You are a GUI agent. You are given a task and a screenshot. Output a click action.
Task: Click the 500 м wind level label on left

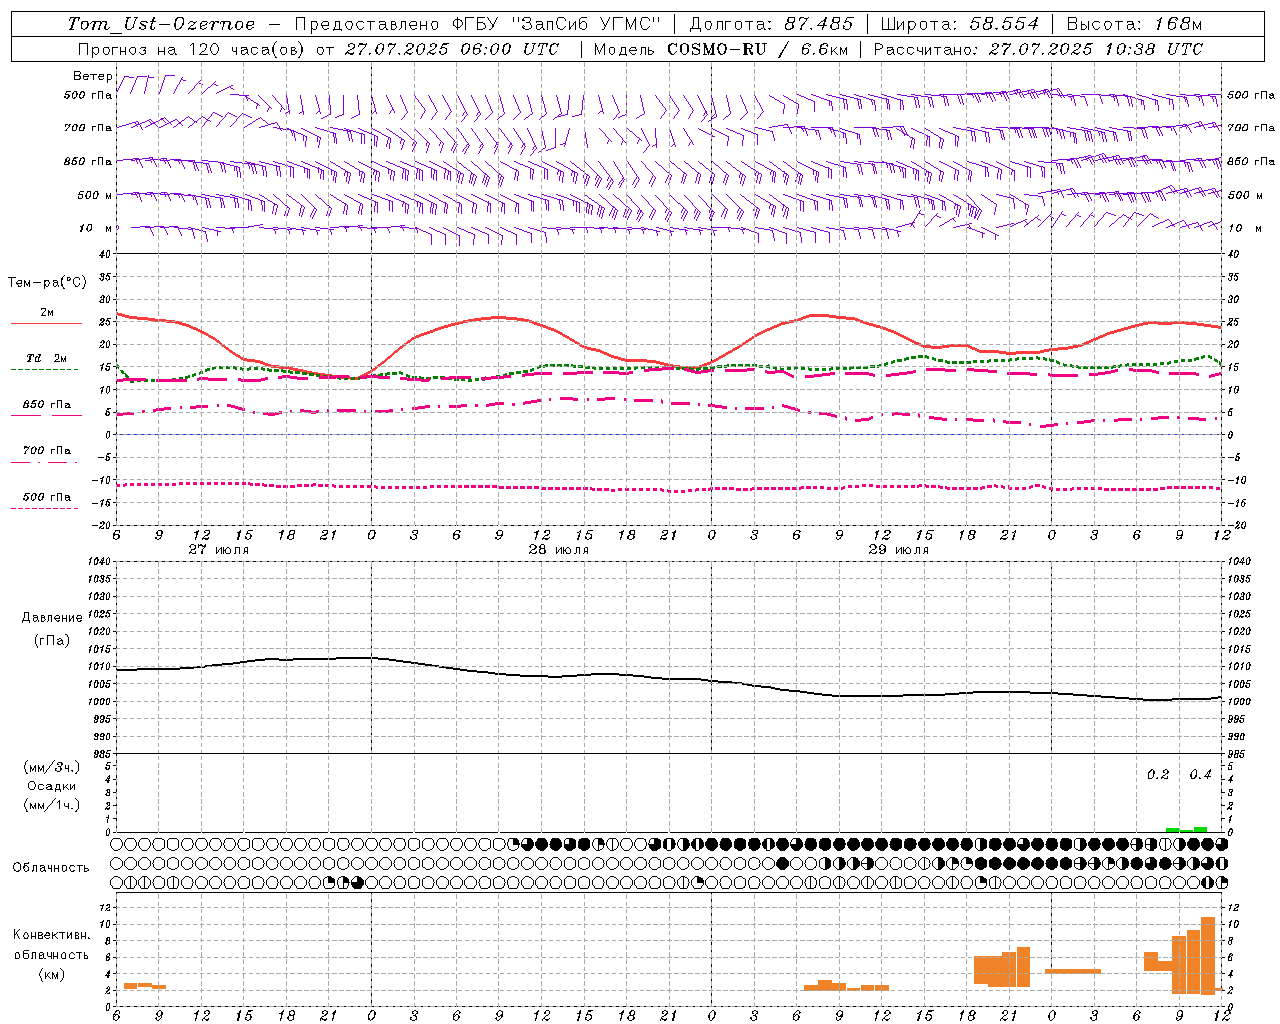click(x=95, y=196)
